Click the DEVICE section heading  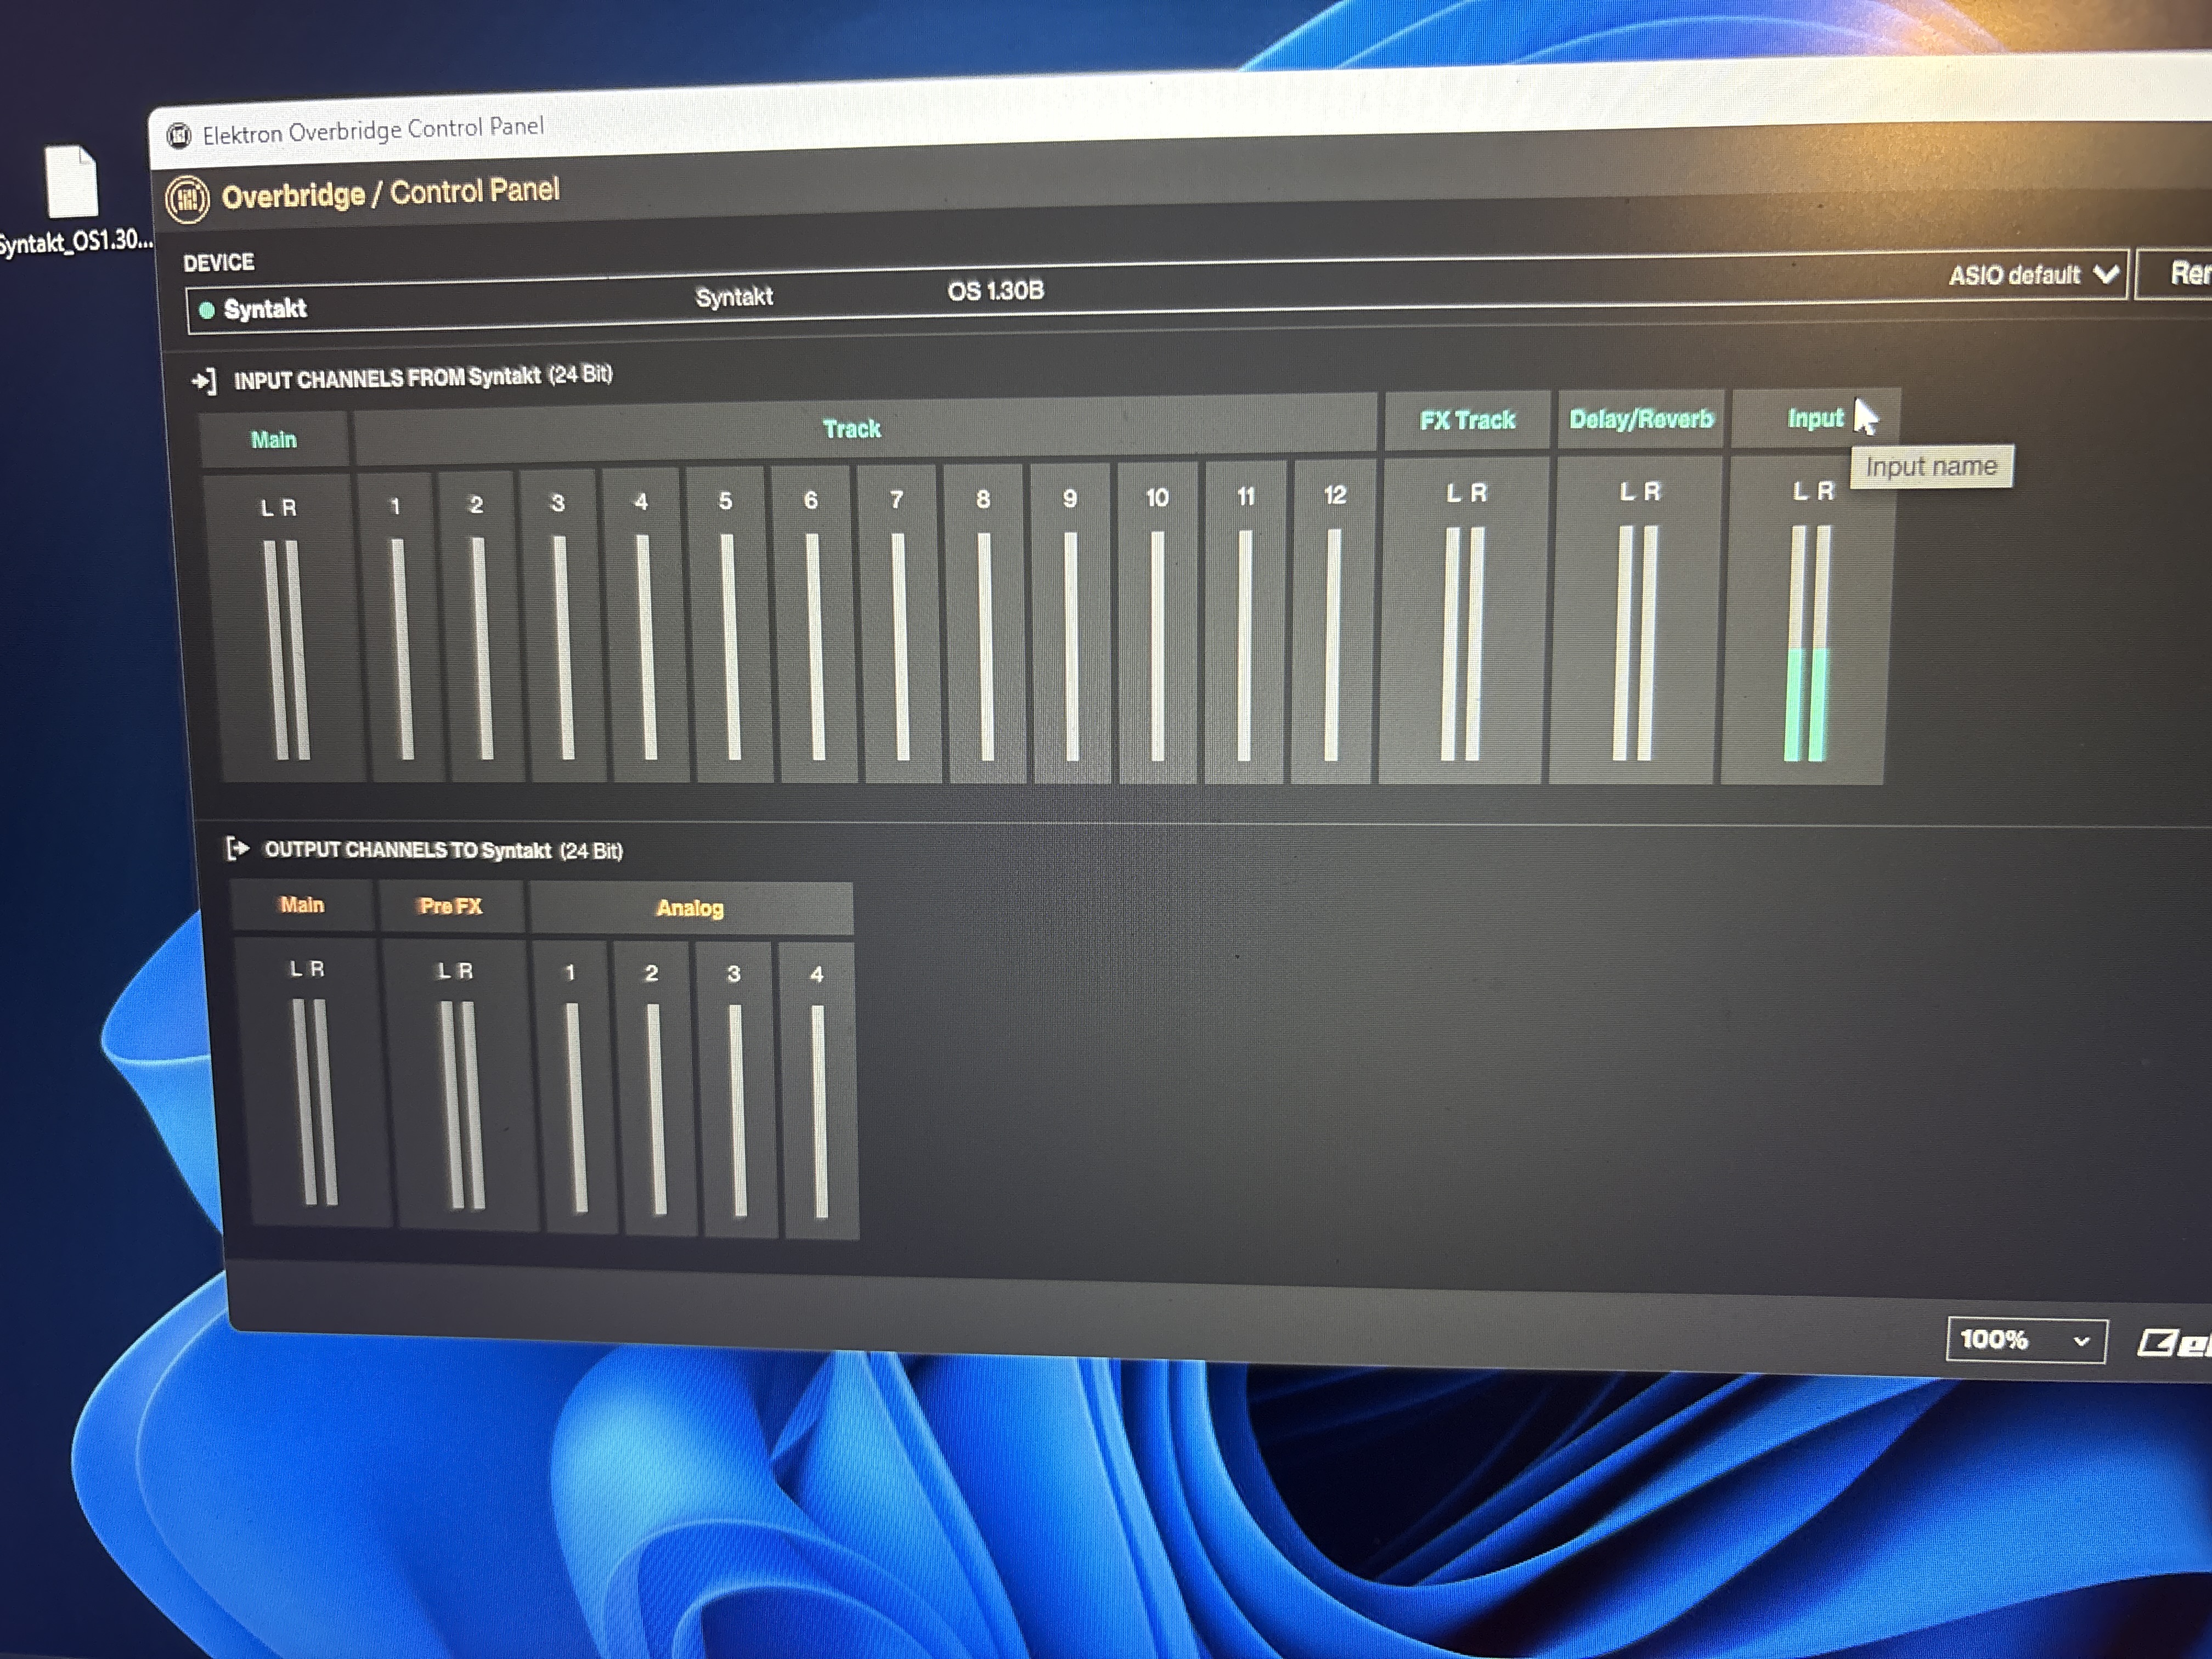tap(218, 263)
